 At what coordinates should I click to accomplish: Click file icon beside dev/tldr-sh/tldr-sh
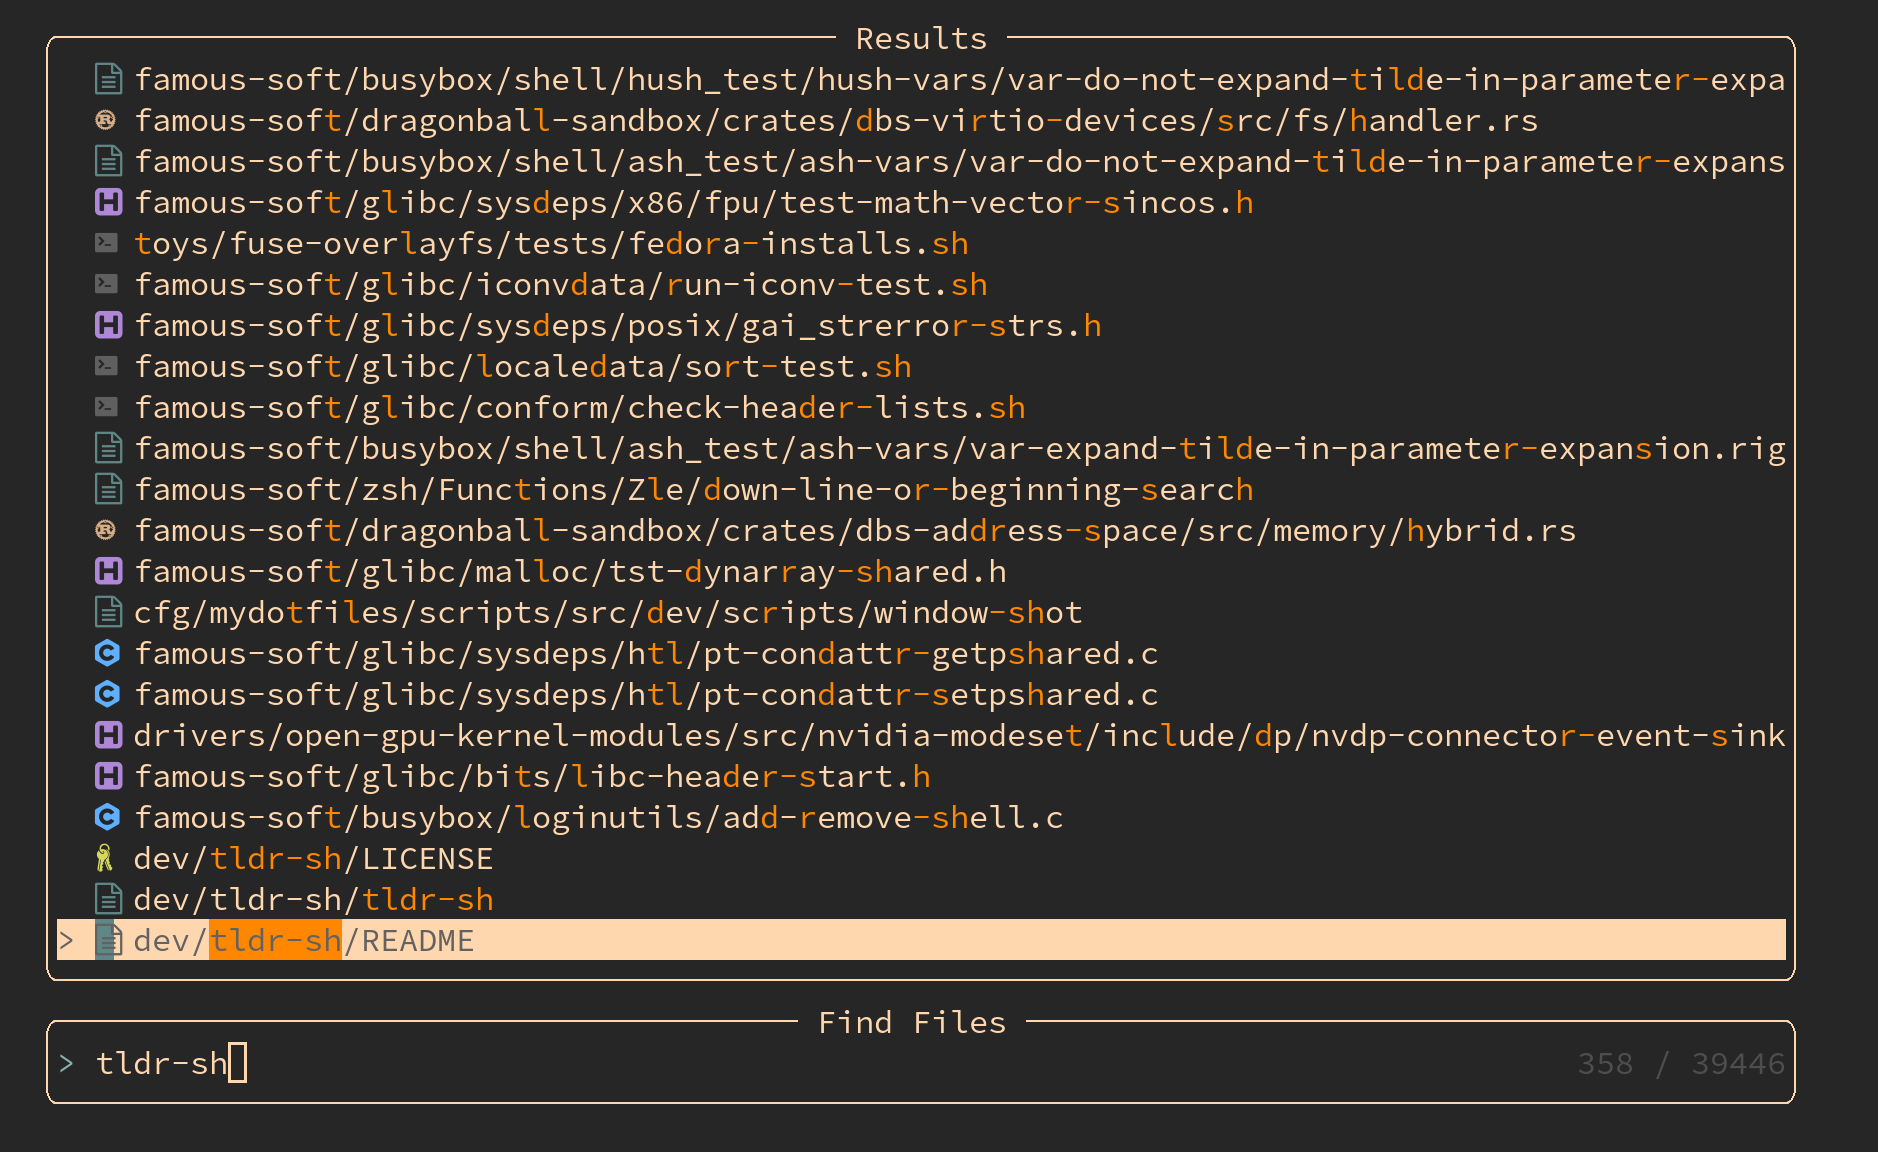coord(108,899)
